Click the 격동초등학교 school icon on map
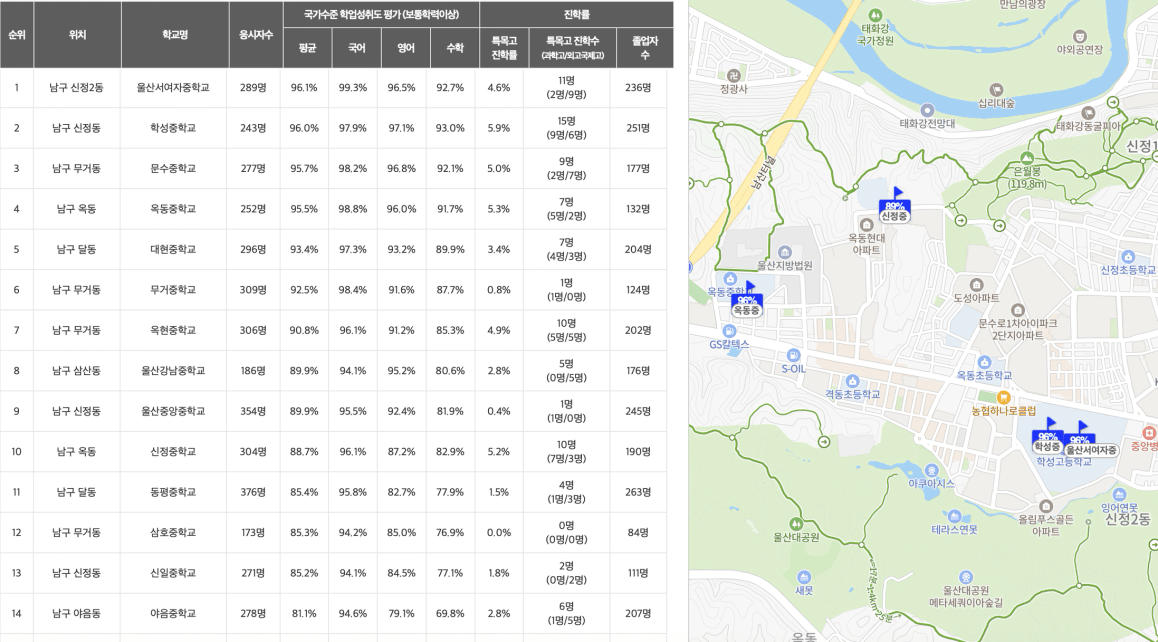 852,381
